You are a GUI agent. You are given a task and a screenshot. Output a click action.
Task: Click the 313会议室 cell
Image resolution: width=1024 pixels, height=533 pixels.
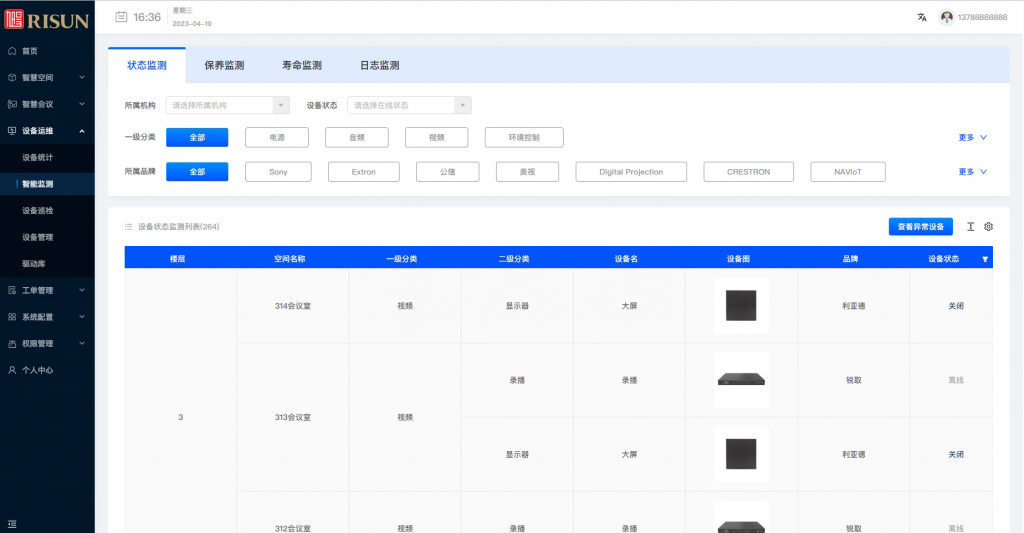click(293, 417)
